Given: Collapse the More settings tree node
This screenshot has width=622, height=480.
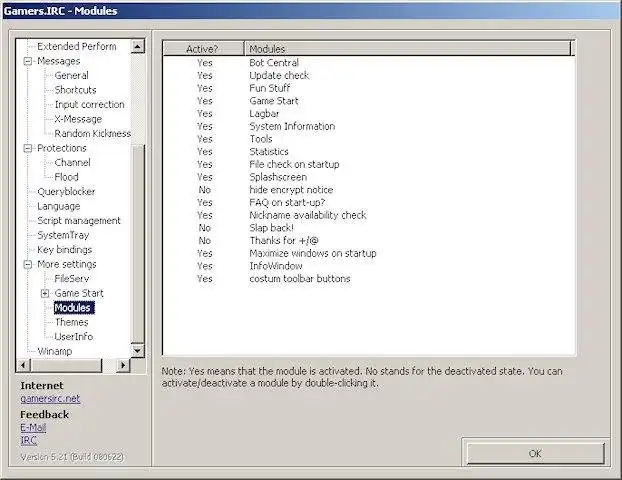Looking at the screenshot, I should [28, 265].
